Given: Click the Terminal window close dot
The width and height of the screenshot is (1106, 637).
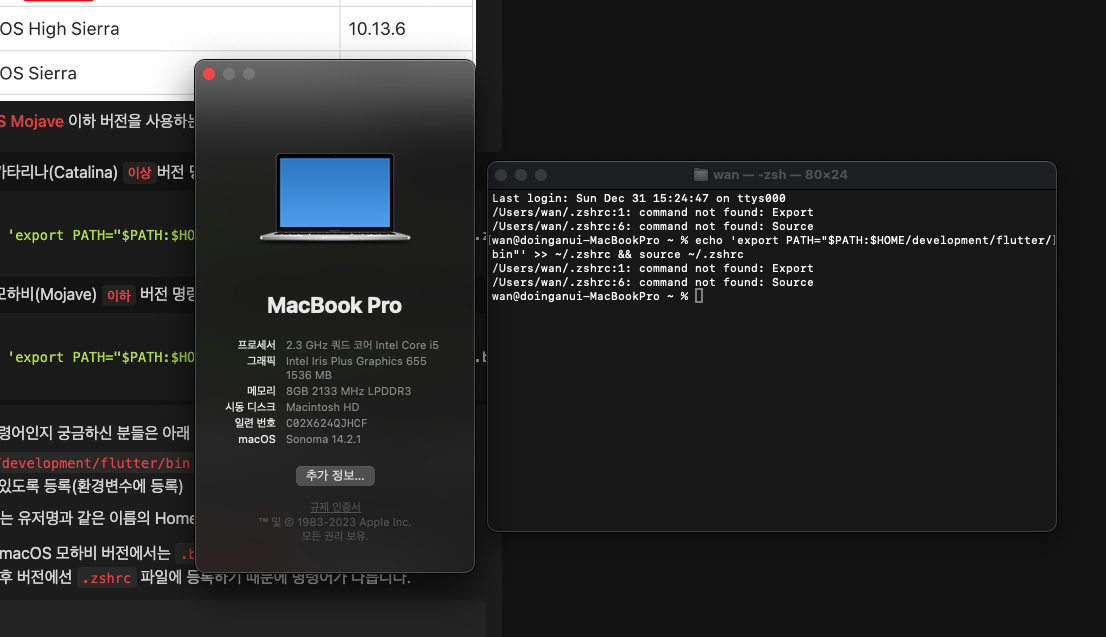Looking at the screenshot, I should pyautogui.click(x=501, y=175).
